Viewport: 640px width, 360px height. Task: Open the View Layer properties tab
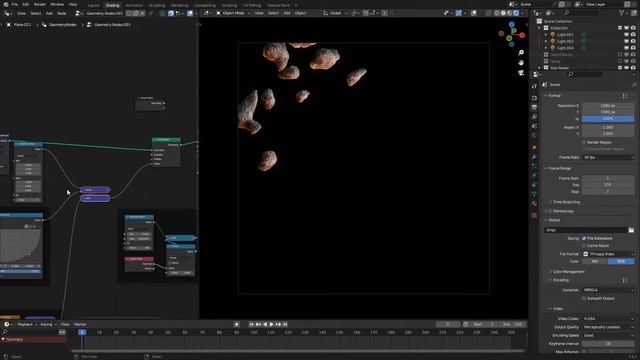[534, 117]
